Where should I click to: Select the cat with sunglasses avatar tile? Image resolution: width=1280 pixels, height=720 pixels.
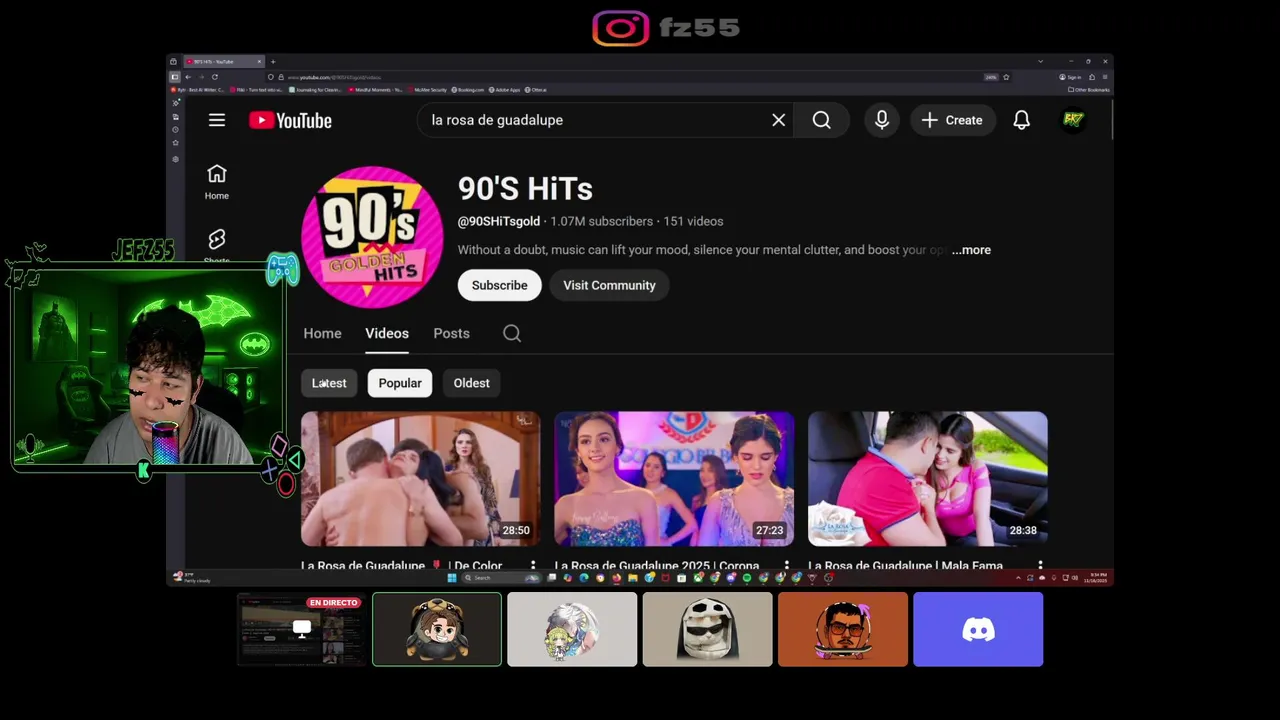708,629
